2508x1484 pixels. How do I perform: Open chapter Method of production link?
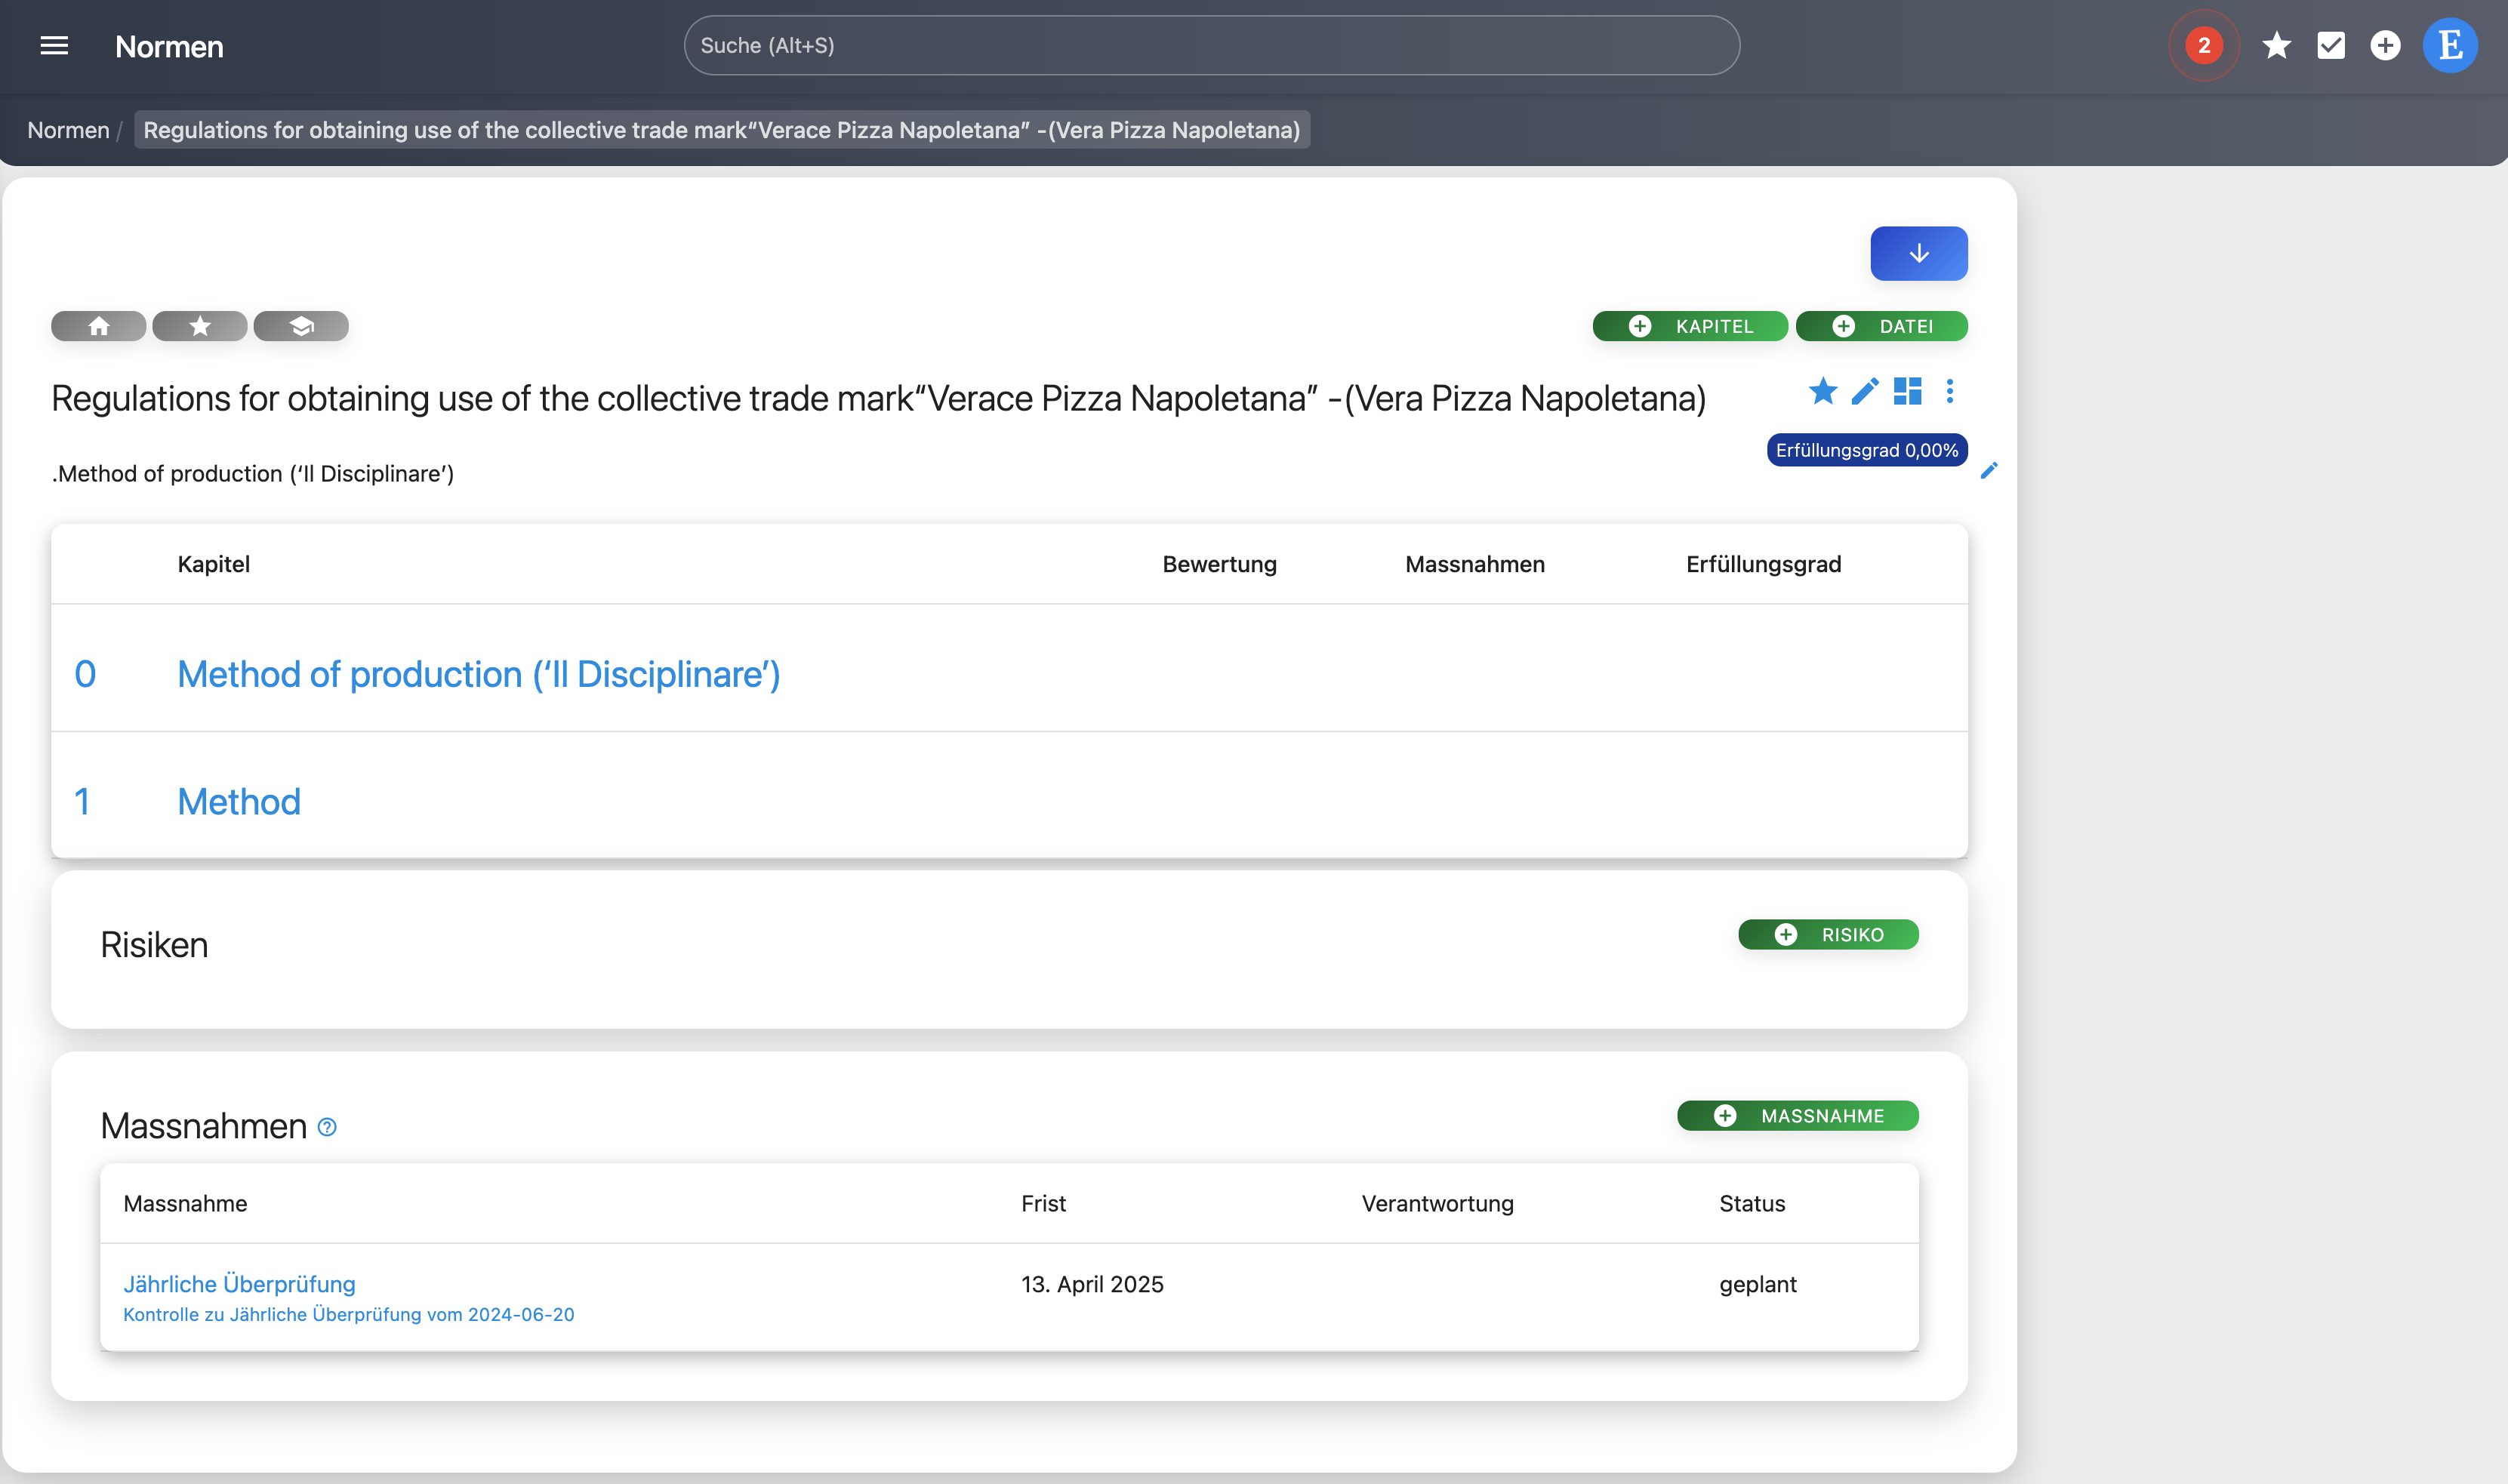(x=478, y=674)
